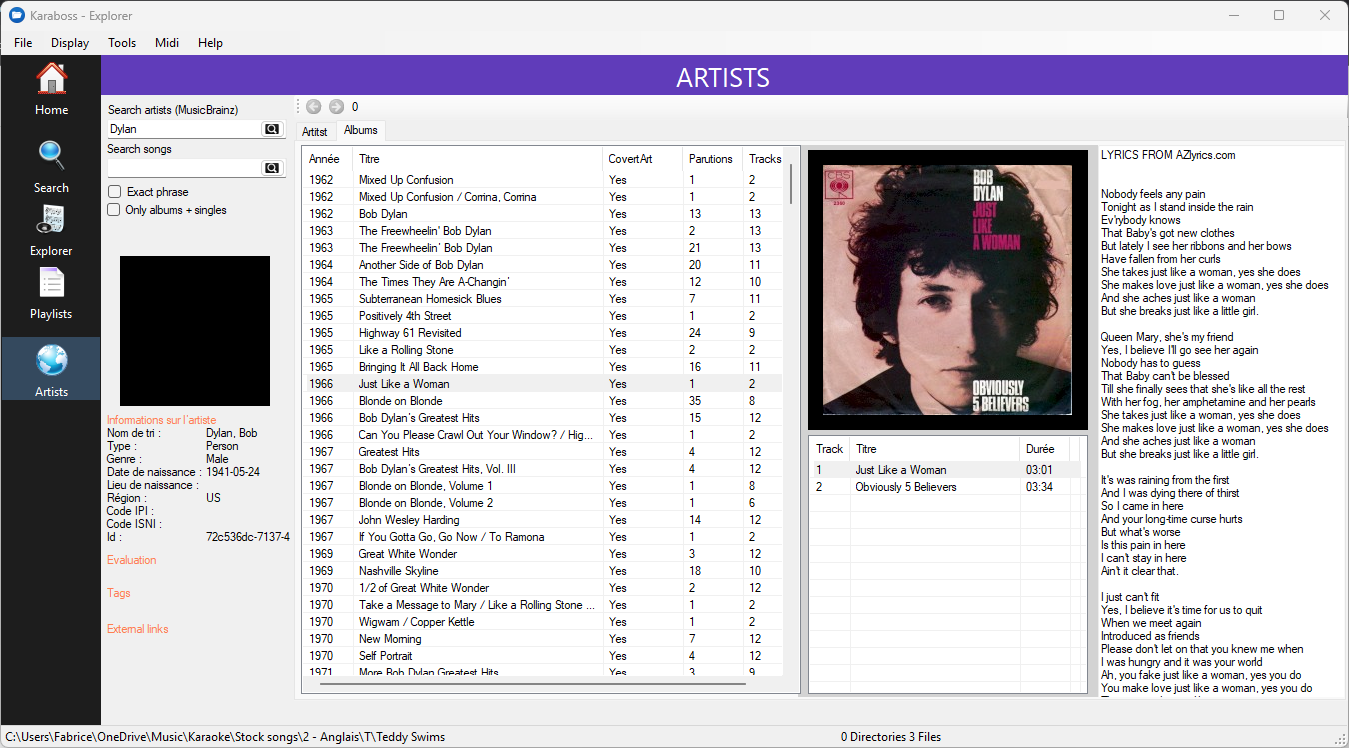
Task: Toggle Only albums + singles checkbox
Action: [x=115, y=210]
